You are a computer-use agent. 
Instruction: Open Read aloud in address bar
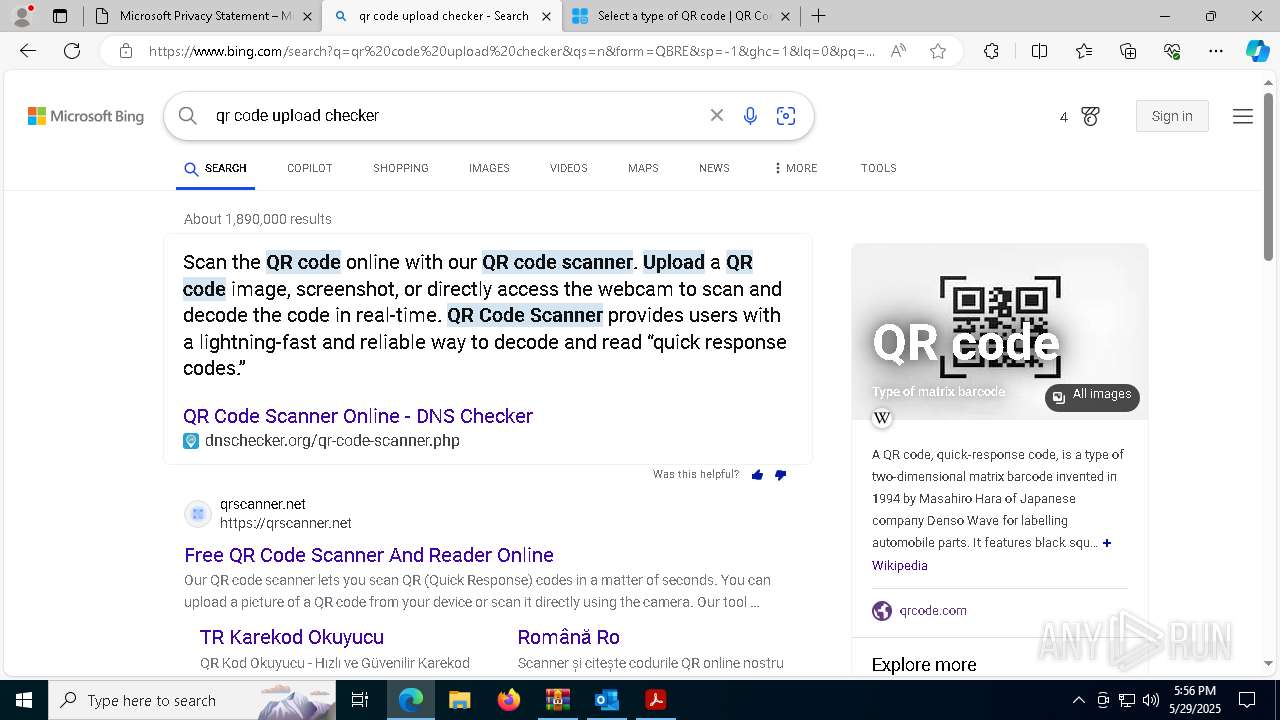pos(898,51)
